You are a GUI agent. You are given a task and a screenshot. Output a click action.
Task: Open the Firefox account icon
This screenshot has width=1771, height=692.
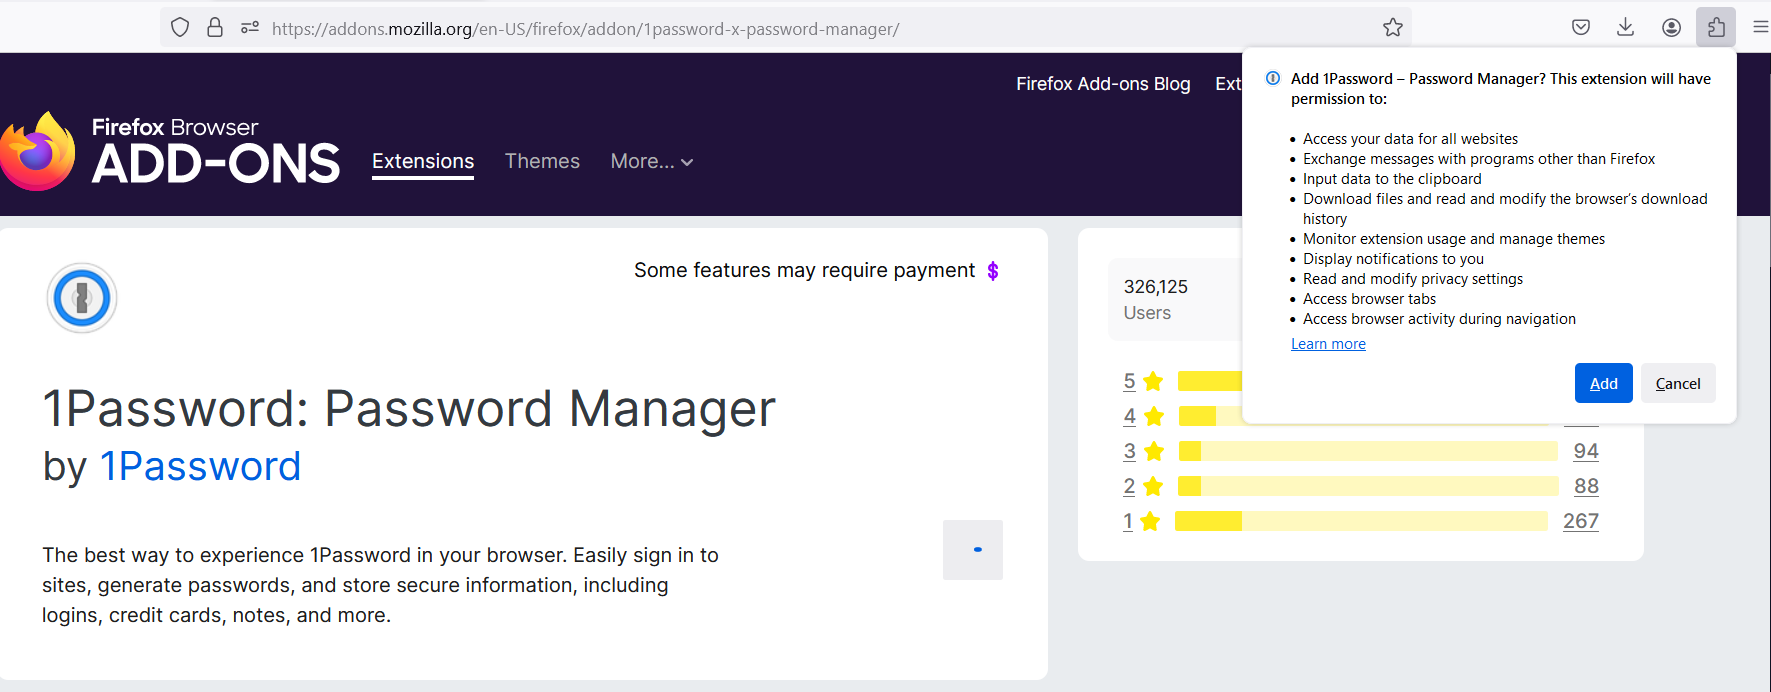coord(1671,27)
